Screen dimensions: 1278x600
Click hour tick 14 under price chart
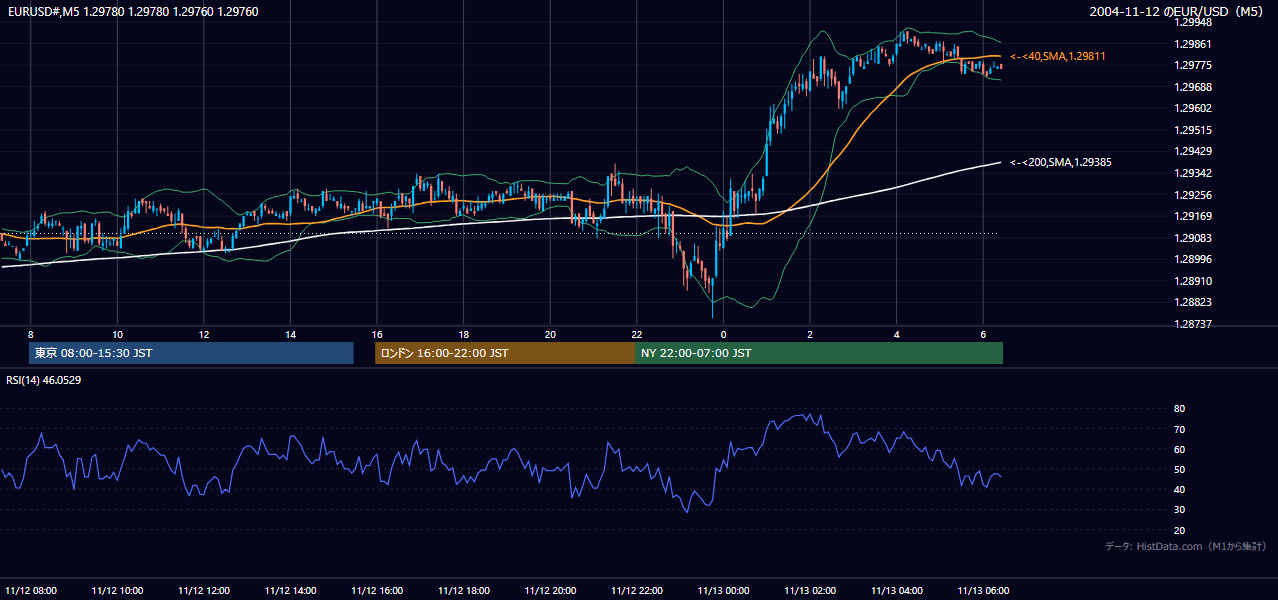tap(291, 334)
